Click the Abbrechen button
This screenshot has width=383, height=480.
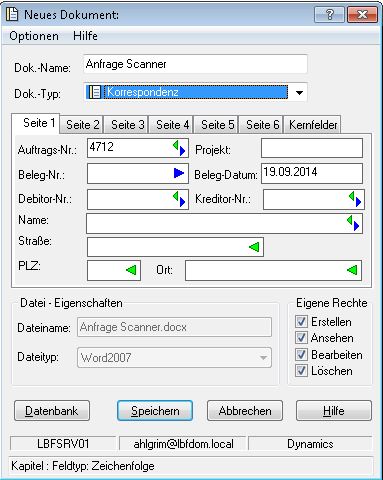pos(245,411)
